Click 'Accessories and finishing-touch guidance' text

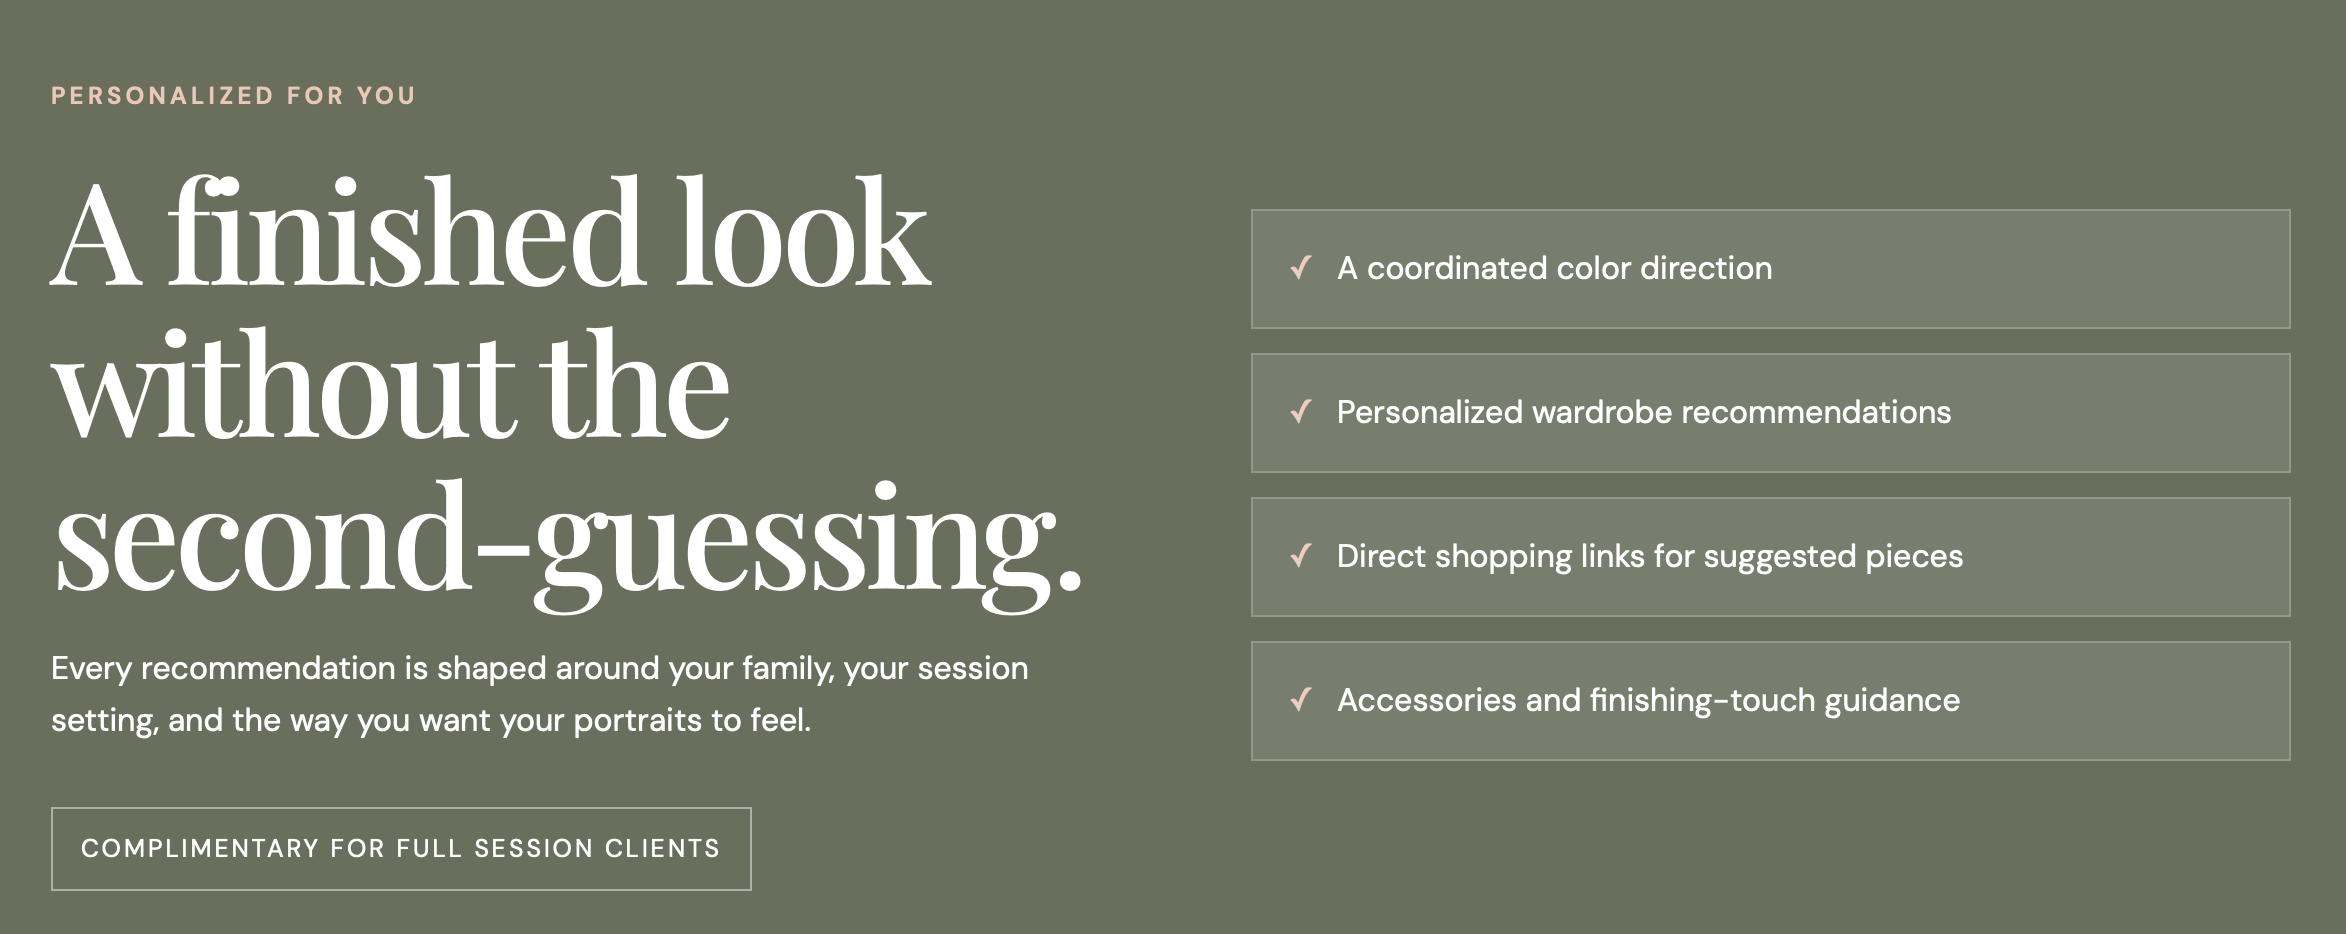tap(1648, 700)
